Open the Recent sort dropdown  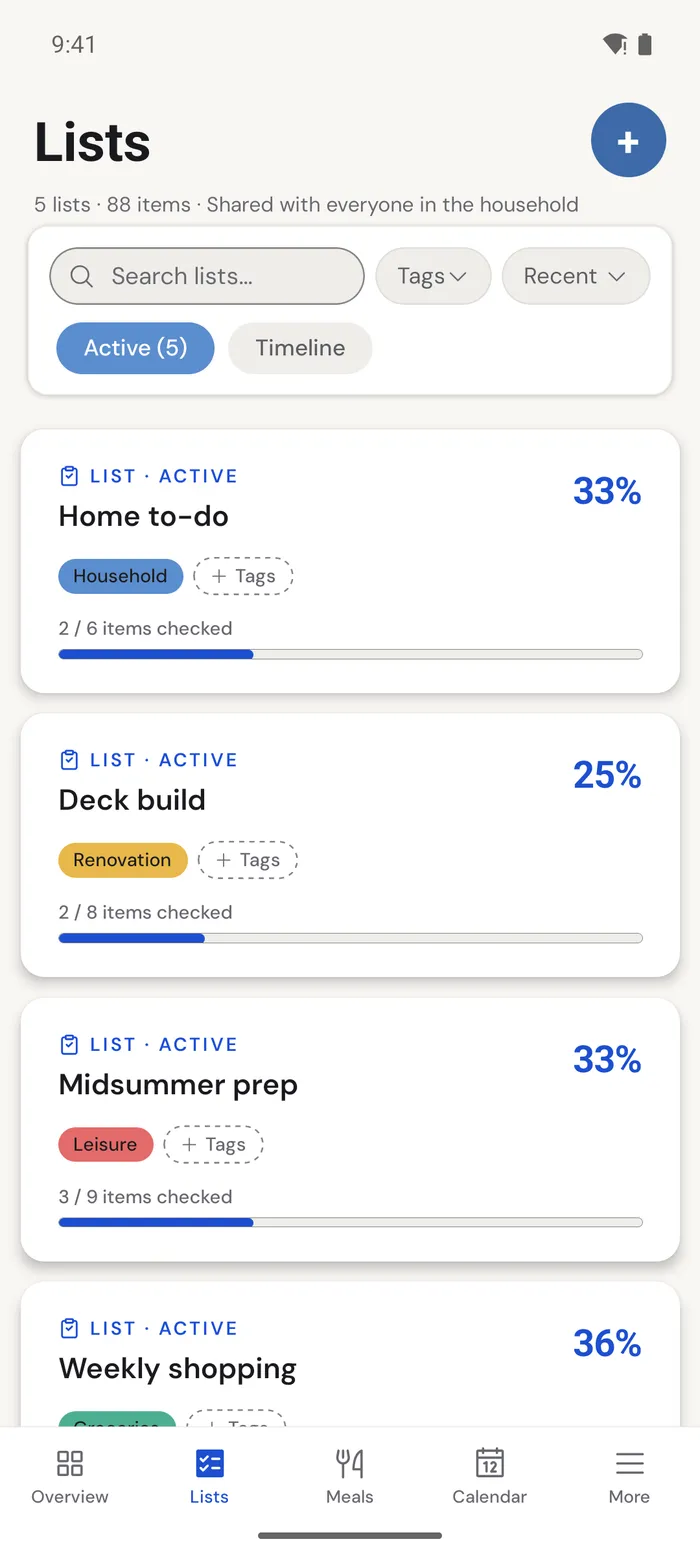pyautogui.click(x=575, y=276)
